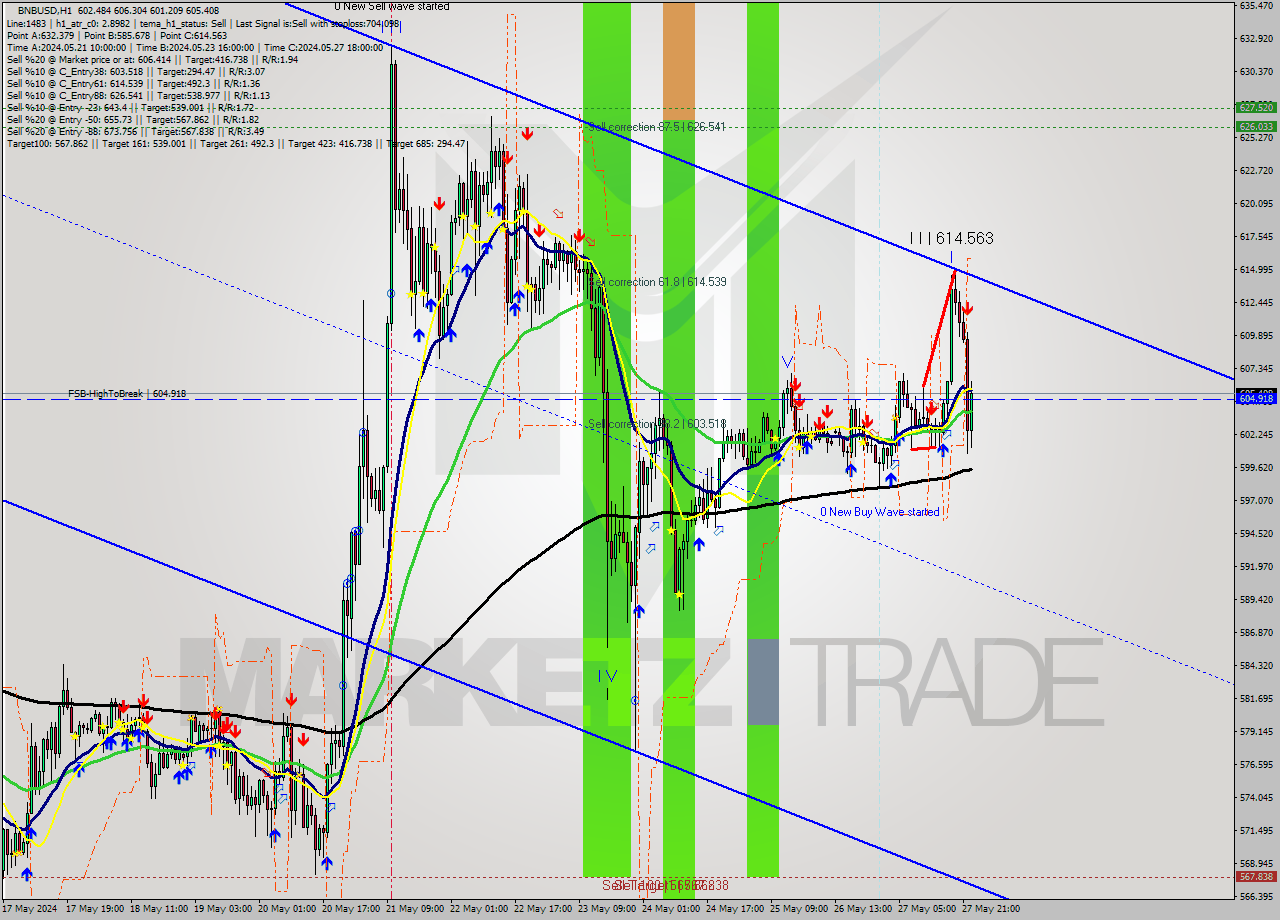Click the 620.095 price axis label
1280x920 pixels.
click(1255, 203)
